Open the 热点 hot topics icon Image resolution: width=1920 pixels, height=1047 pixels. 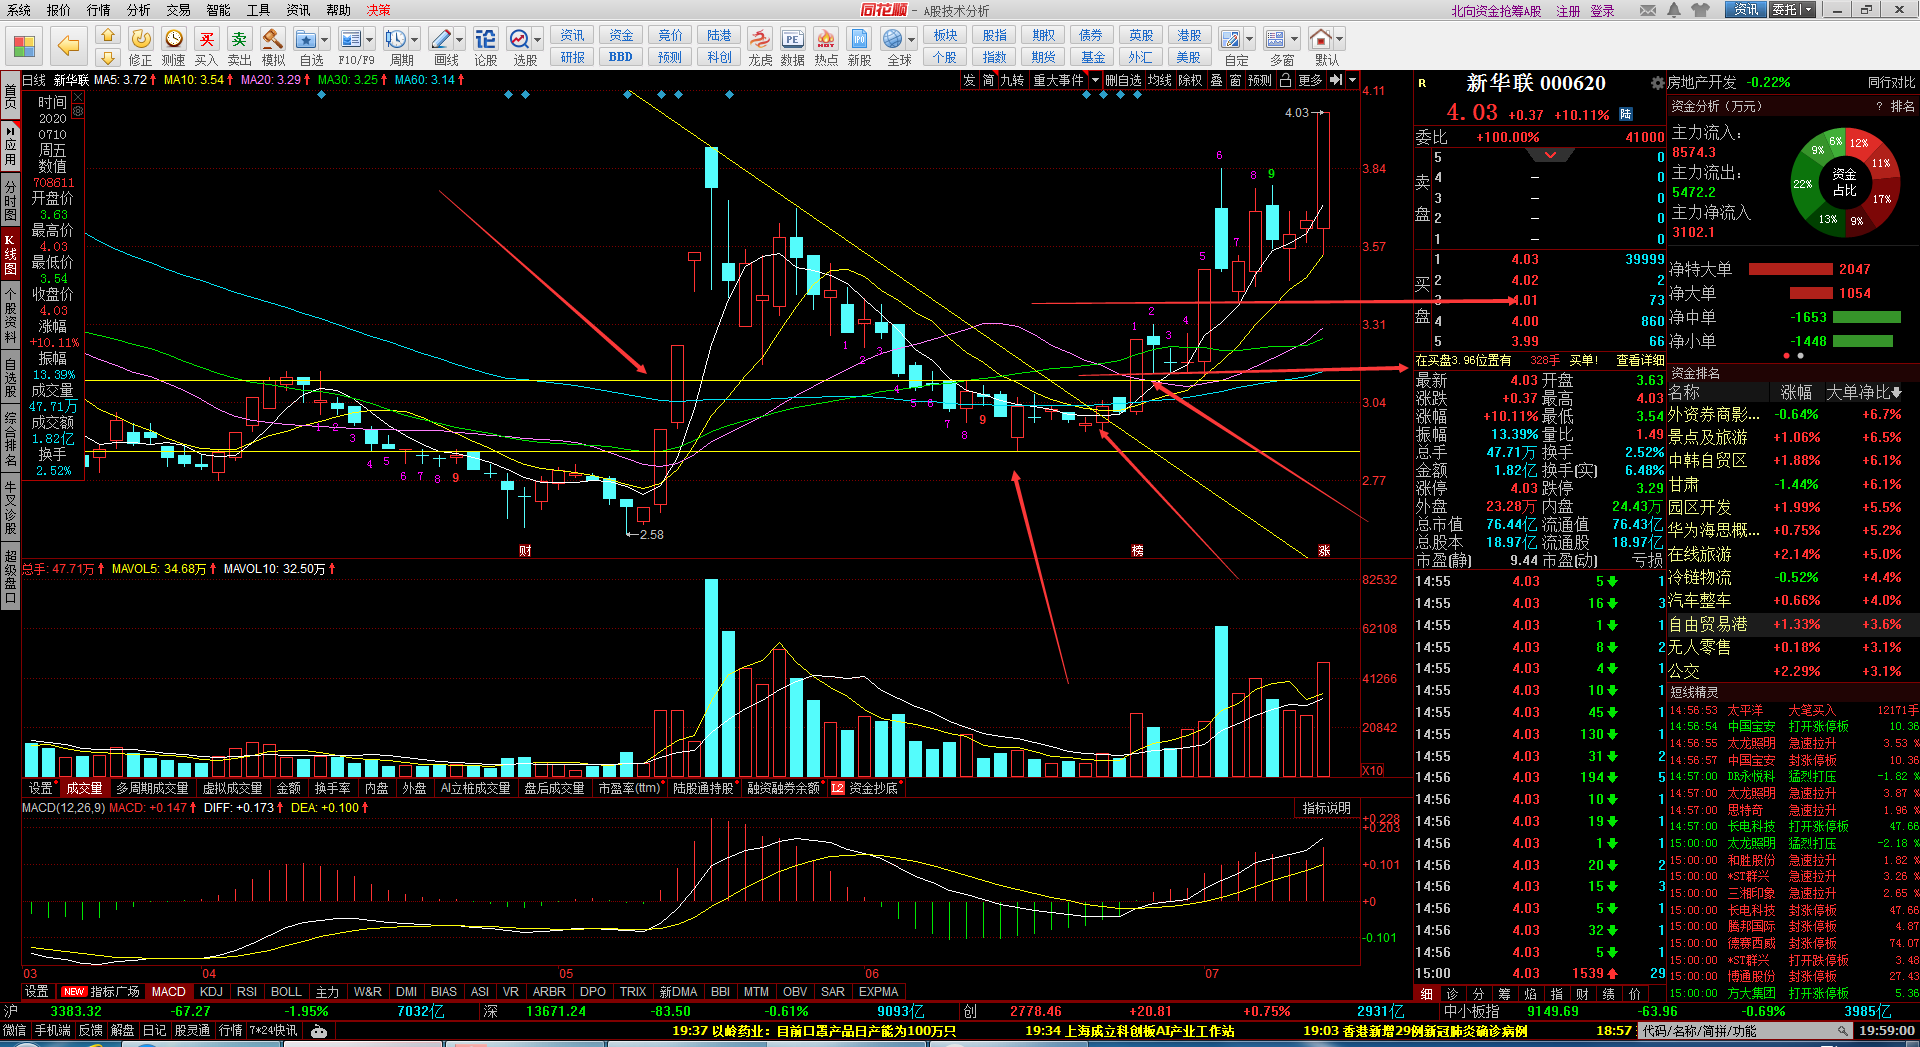pyautogui.click(x=826, y=39)
